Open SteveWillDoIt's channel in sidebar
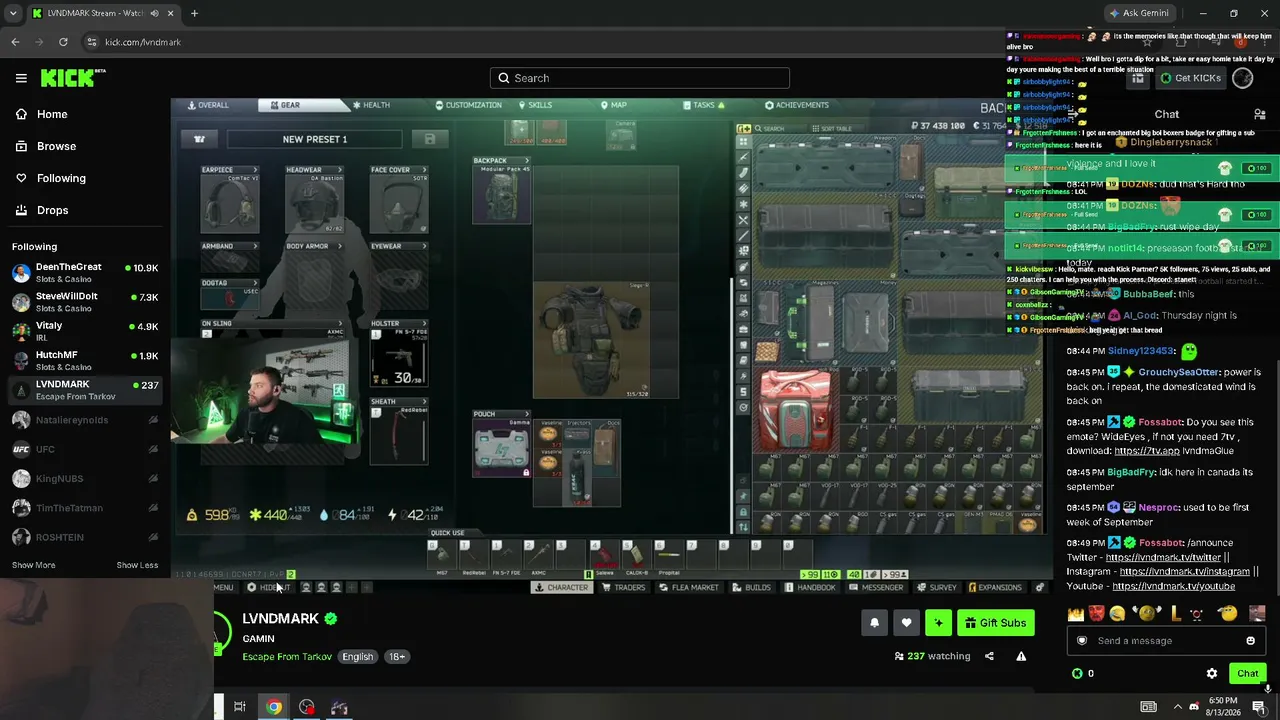 (85, 302)
